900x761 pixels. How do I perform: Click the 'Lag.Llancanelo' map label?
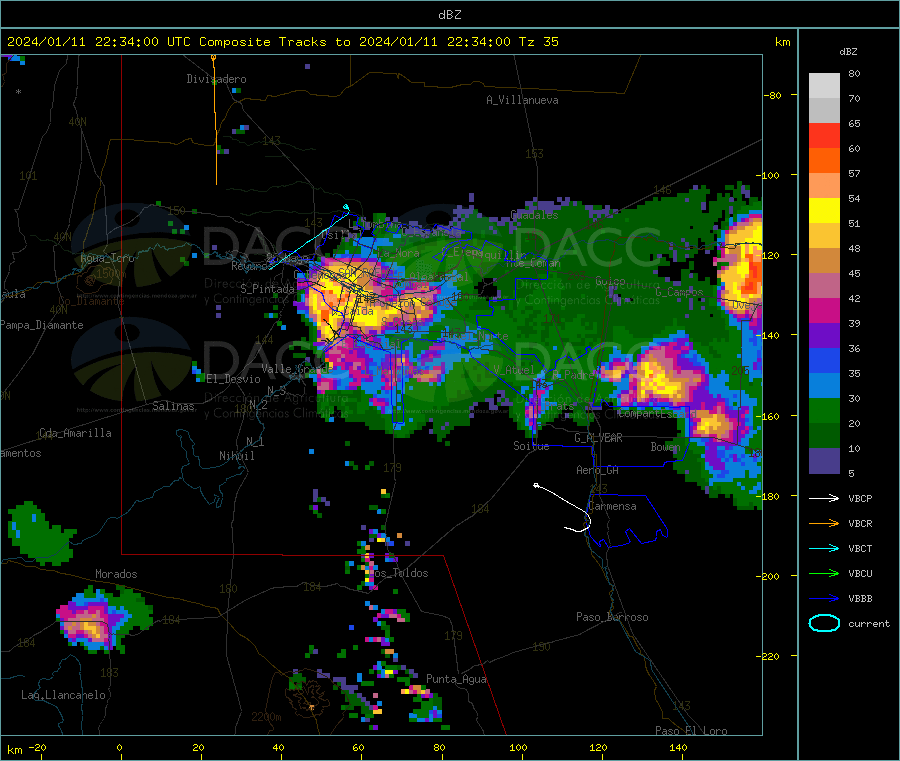tap(63, 695)
